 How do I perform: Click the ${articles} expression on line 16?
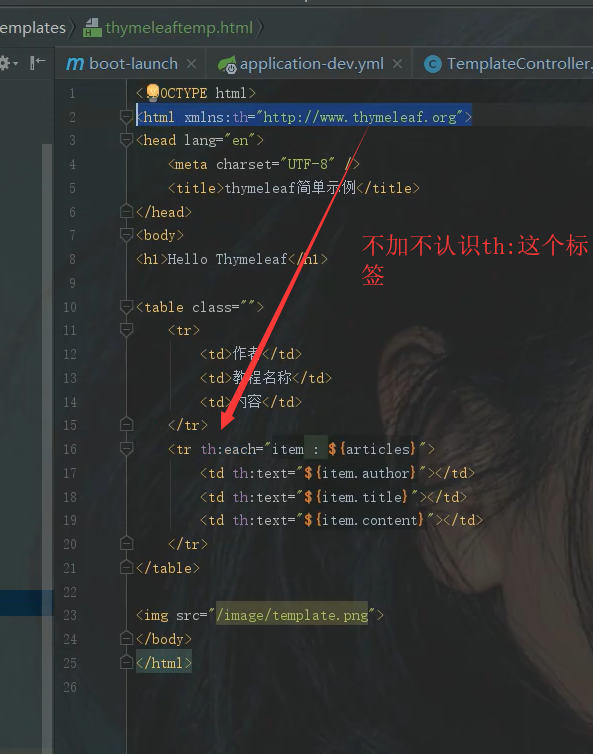tap(371, 449)
